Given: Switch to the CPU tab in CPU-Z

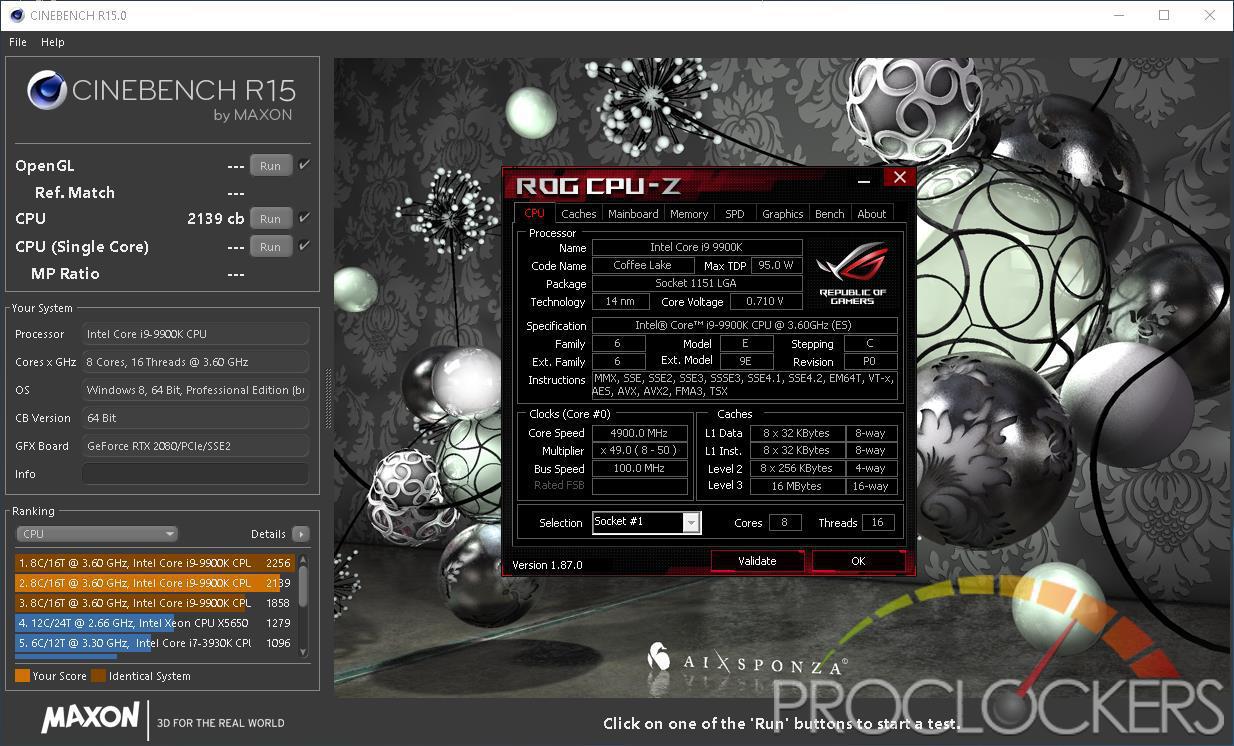Looking at the screenshot, I should (x=534, y=213).
